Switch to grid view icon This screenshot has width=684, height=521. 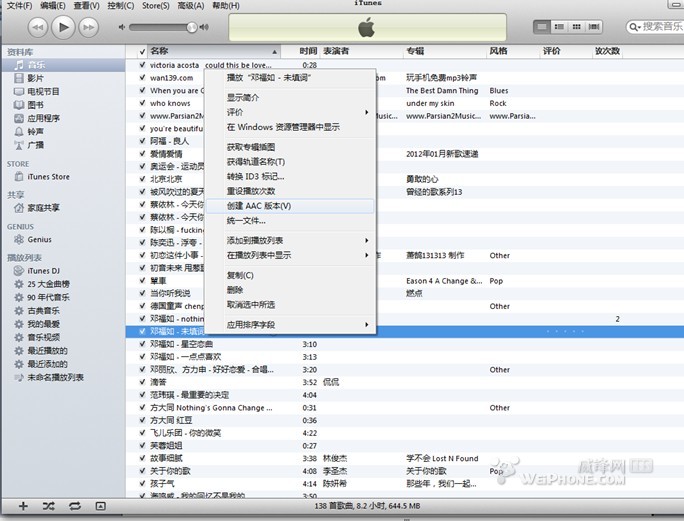(576, 27)
